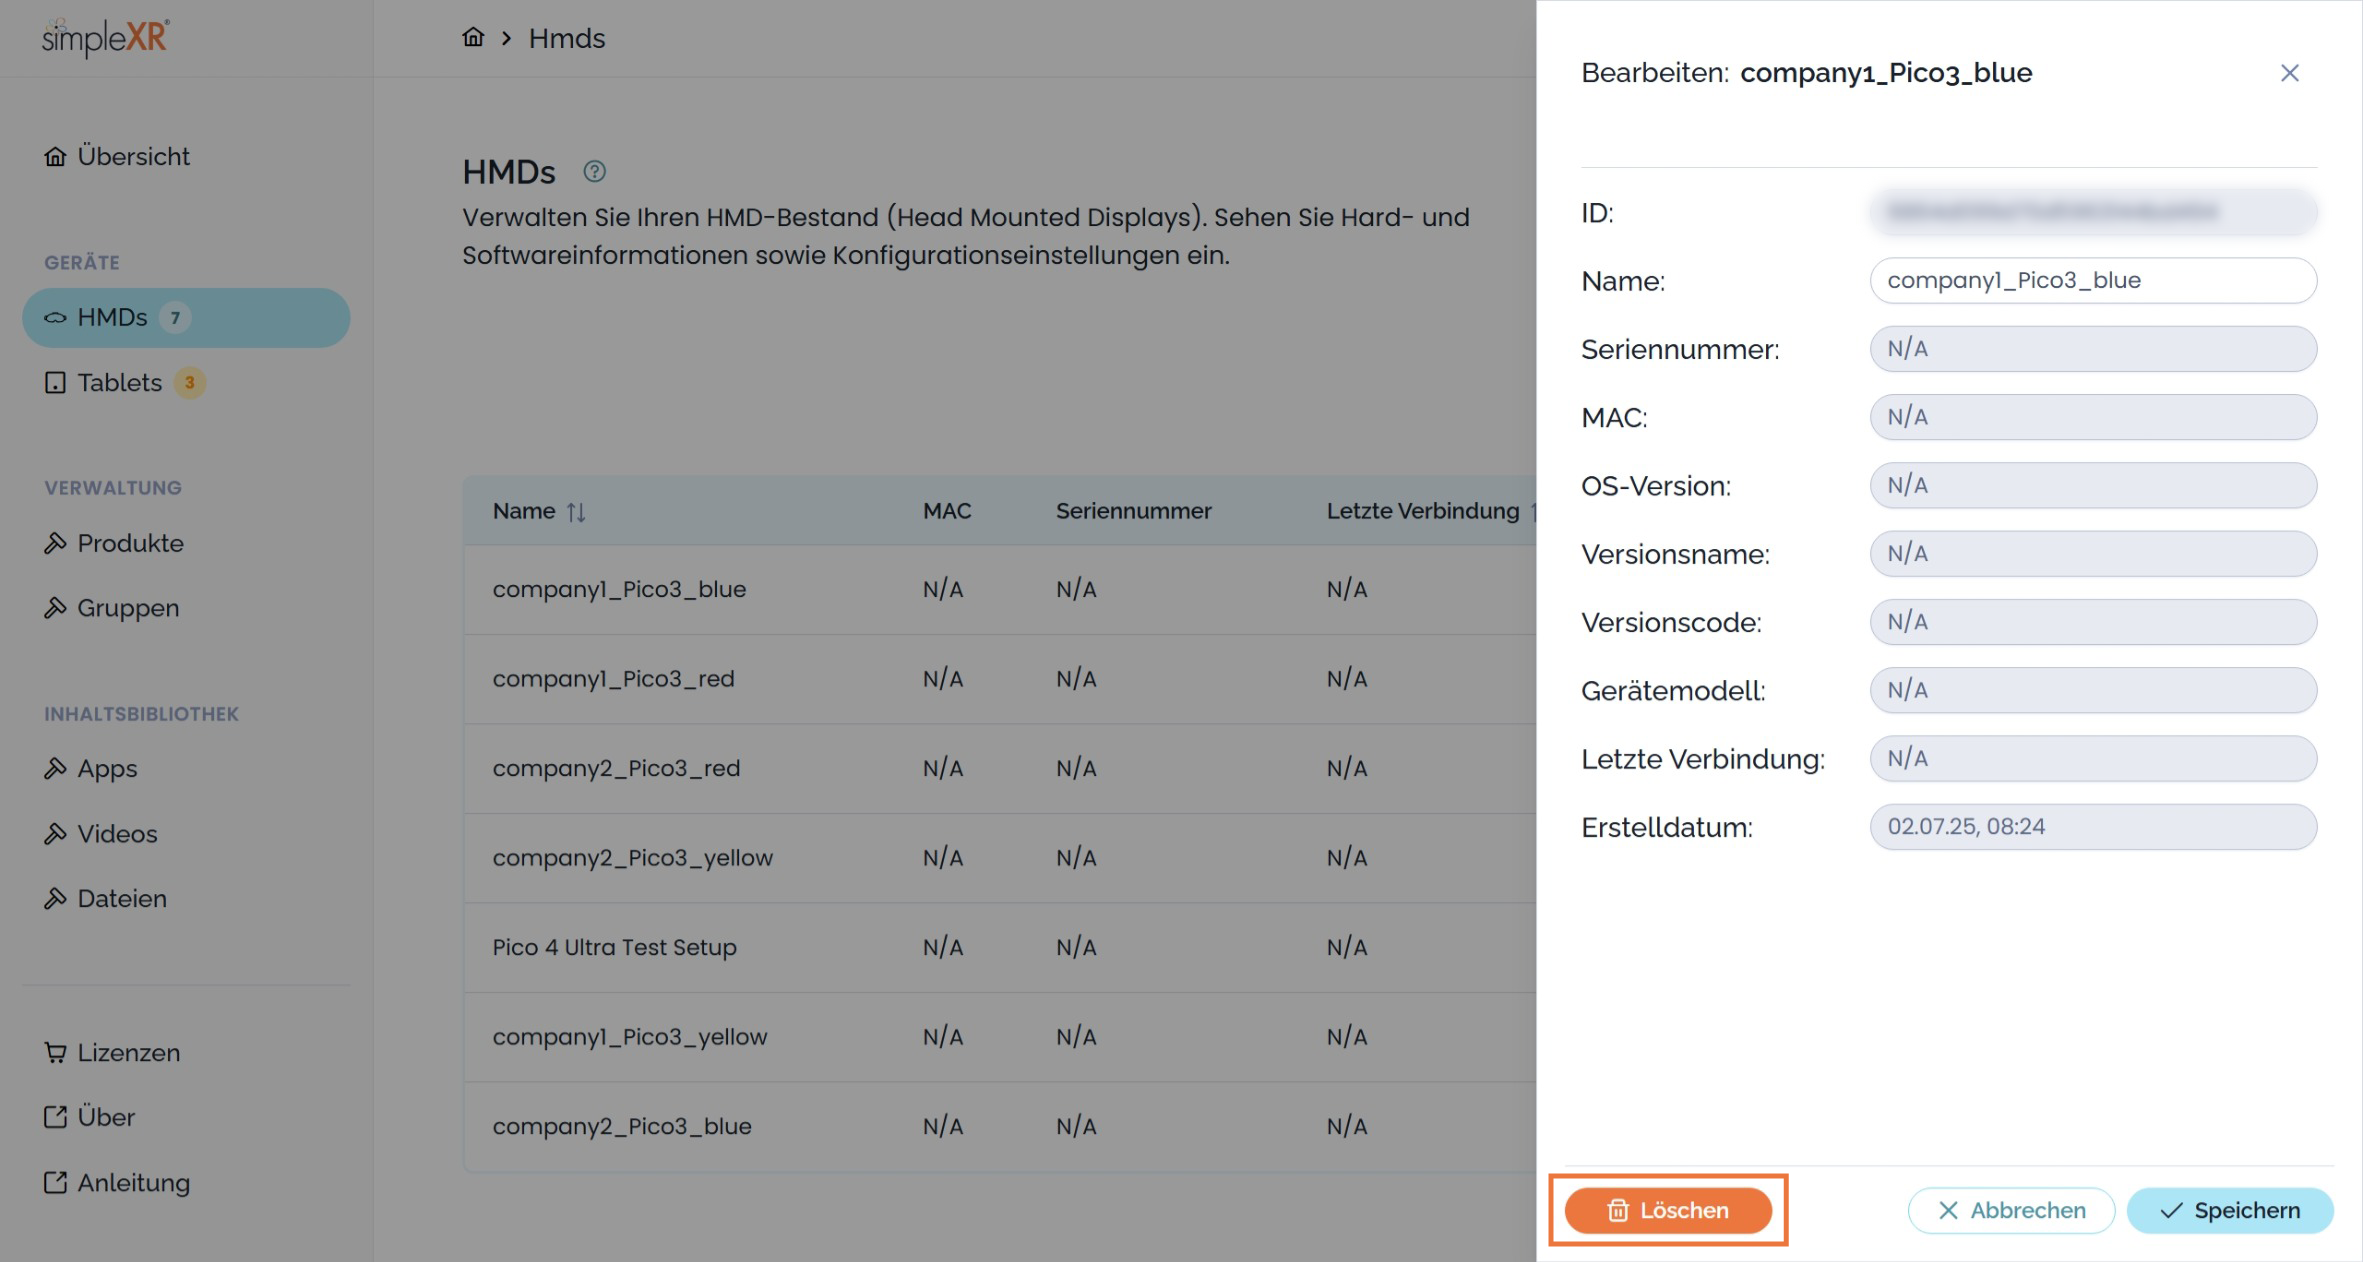Viewport: 2363px width, 1262px height.
Task: Click into the Name input field
Action: point(2092,281)
